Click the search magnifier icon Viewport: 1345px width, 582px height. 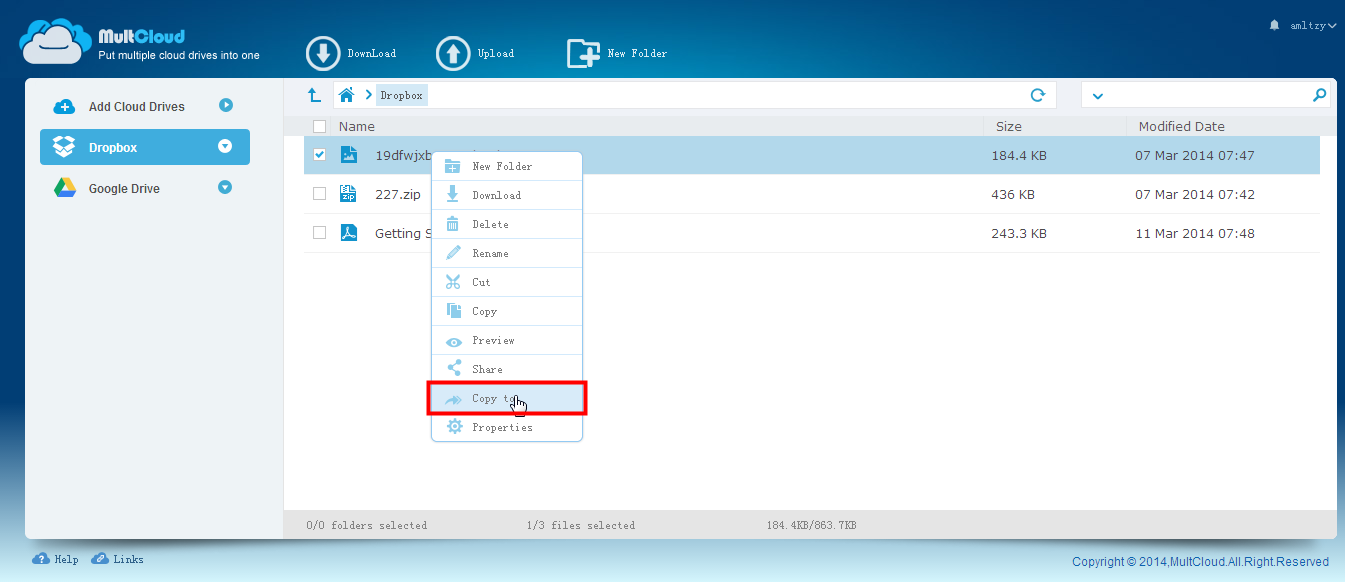pyautogui.click(x=1320, y=95)
